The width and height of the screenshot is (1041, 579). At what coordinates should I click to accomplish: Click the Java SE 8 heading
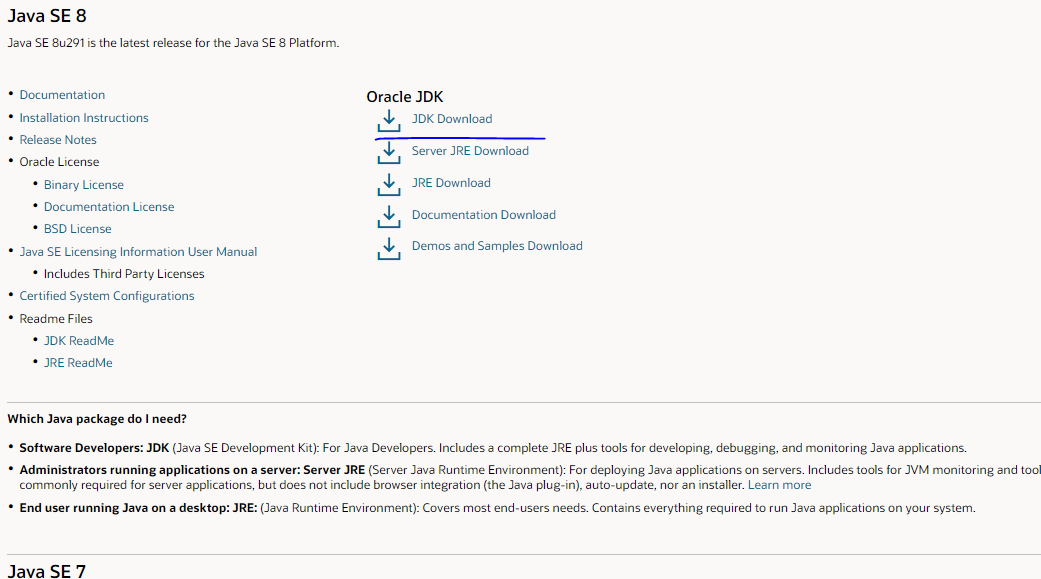click(46, 16)
